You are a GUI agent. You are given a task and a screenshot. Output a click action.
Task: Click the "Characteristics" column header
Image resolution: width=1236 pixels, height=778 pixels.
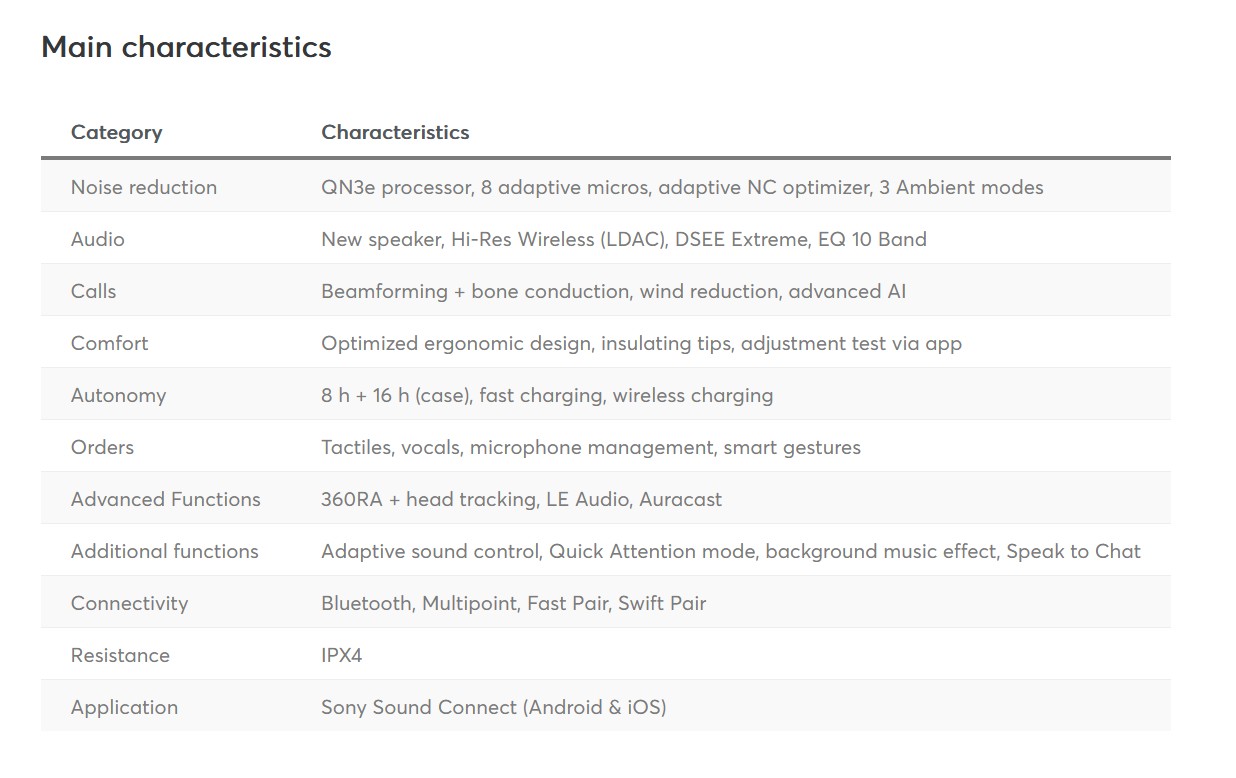coord(395,132)
